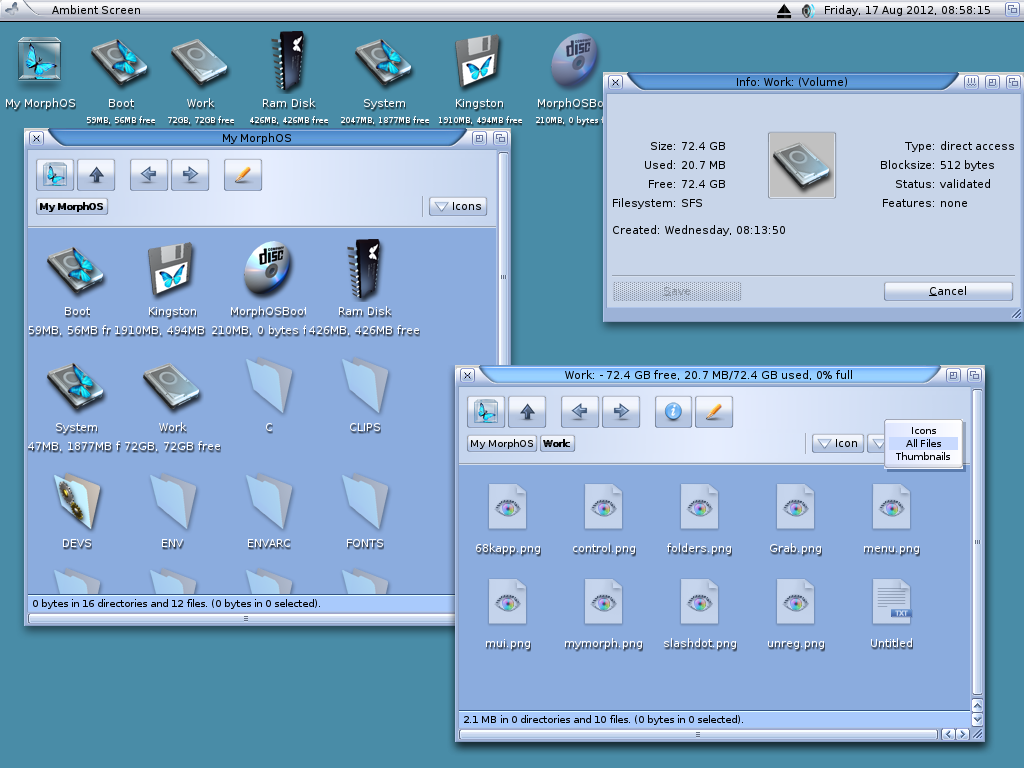Choose All Files from the popup menu
Image resolution: width=1024 pixels, height=768 pixels.
coord(923,443)
